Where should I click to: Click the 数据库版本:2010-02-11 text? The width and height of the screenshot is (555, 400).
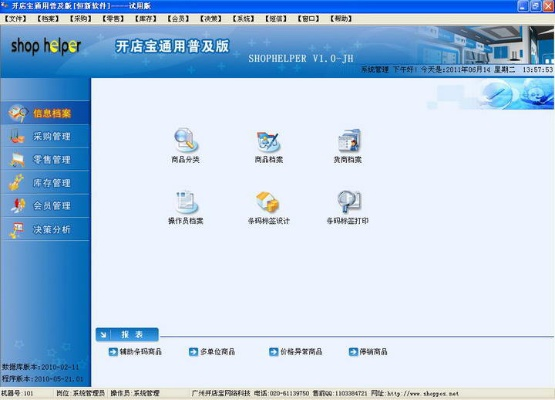click(x=40, y=367)
